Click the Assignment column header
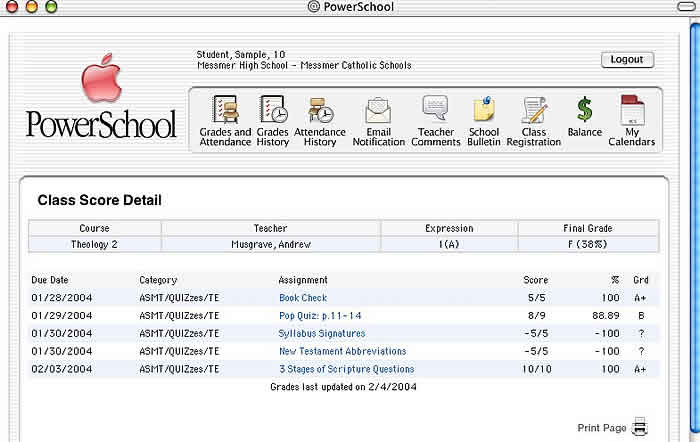The width and height of the screenshot is (700, 442). point(303,280)
